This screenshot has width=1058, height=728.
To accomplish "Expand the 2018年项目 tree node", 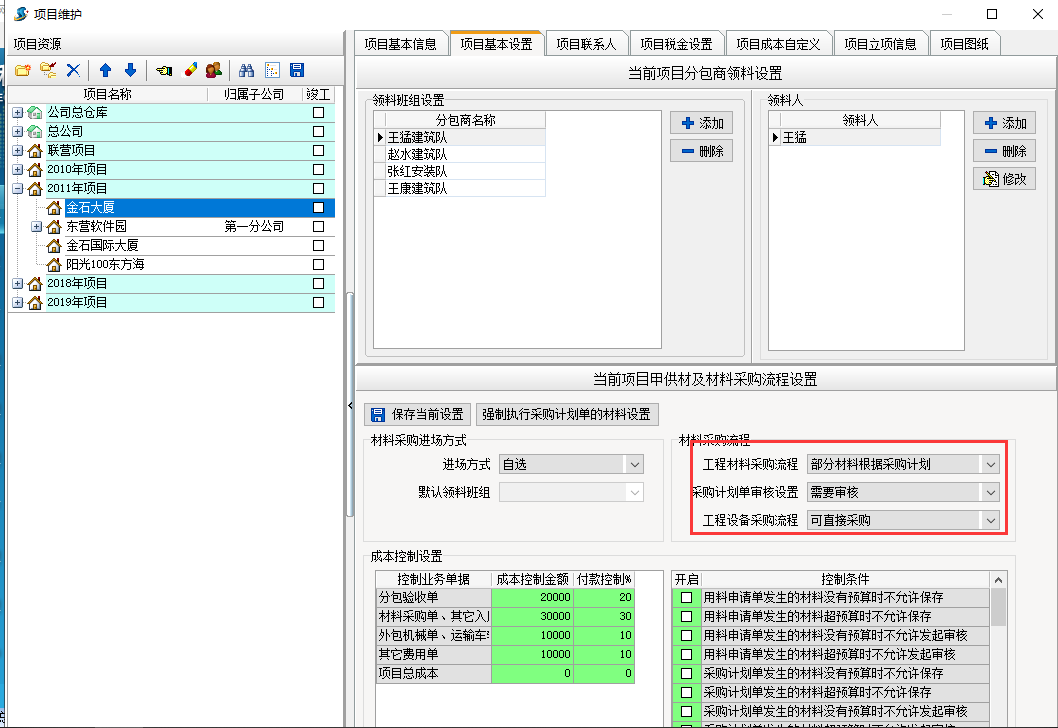I will (x=17, y=284).
